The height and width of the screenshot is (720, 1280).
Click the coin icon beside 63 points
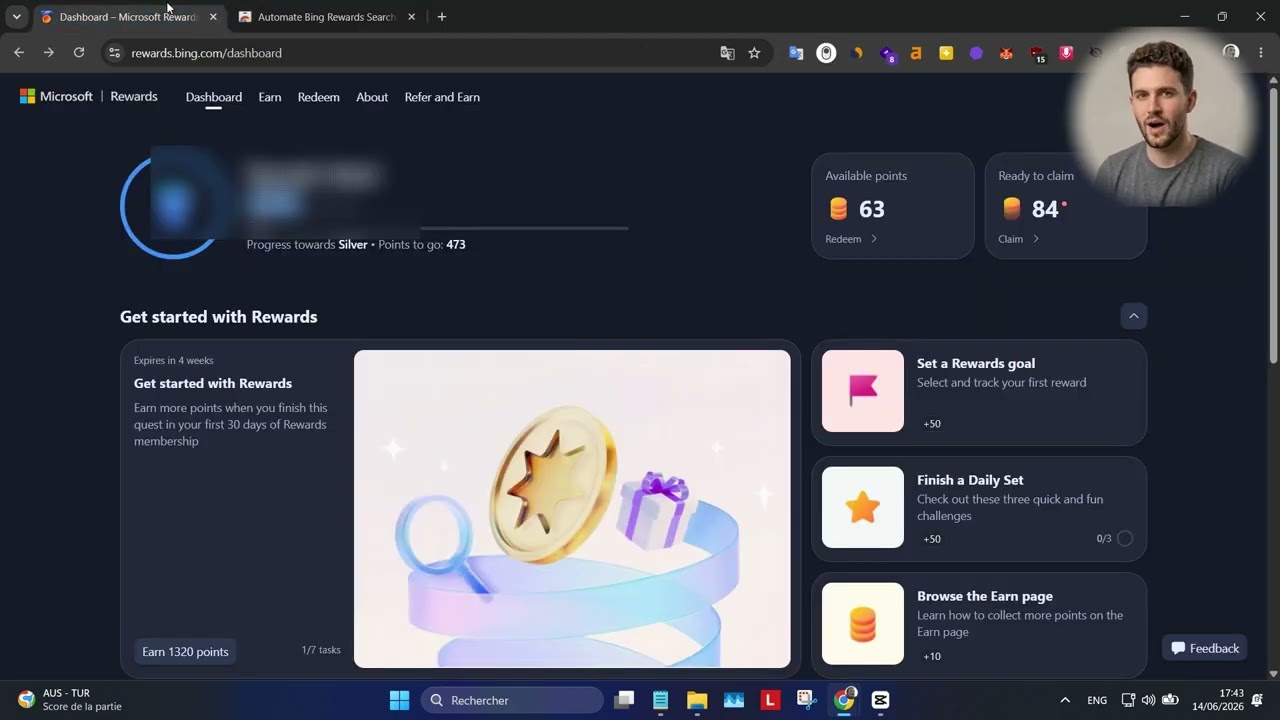pos(839,209)
